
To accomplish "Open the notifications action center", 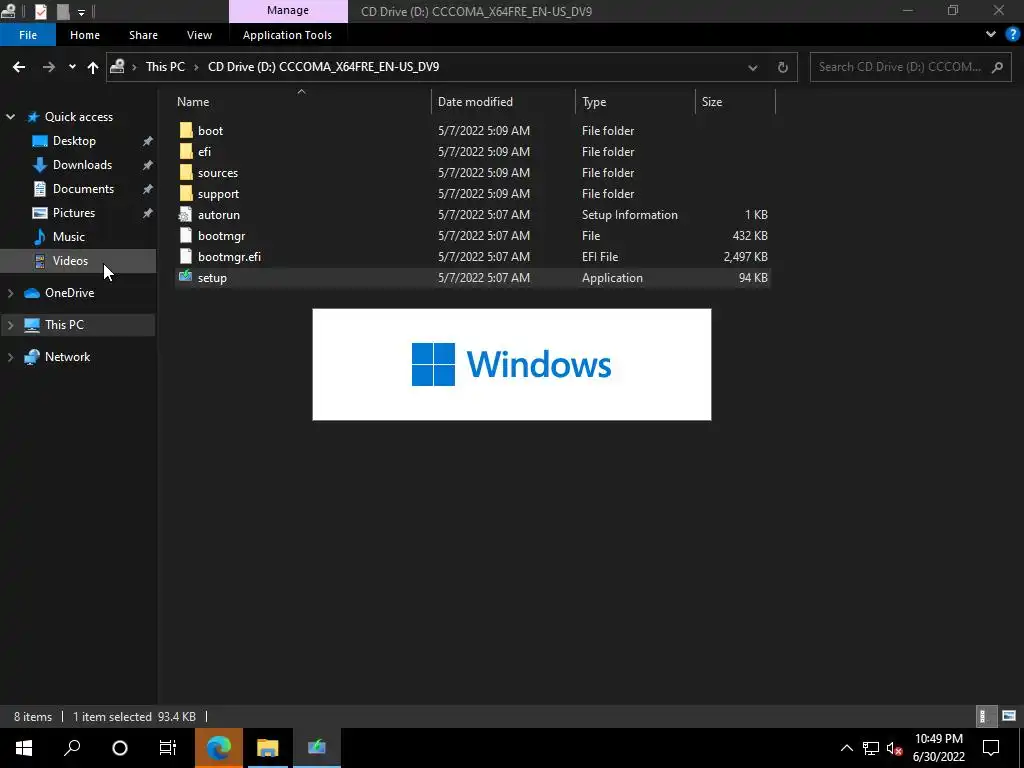I will 991,748.
